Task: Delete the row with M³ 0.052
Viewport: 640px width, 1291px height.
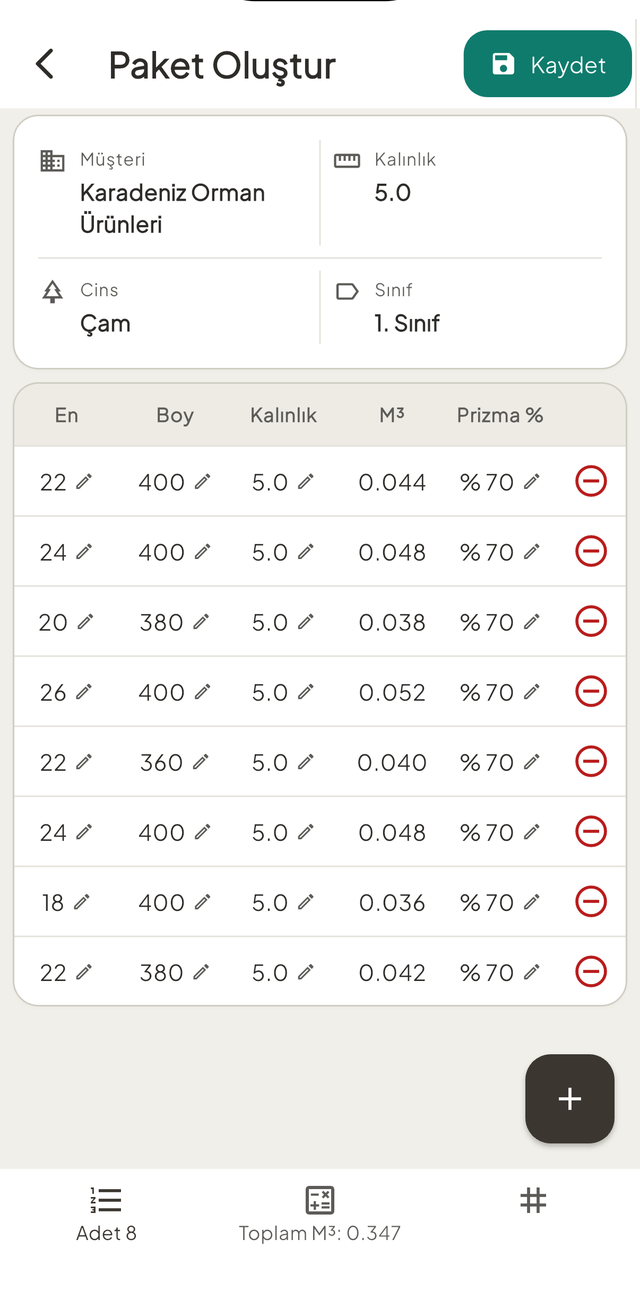Action: point(591,691)
